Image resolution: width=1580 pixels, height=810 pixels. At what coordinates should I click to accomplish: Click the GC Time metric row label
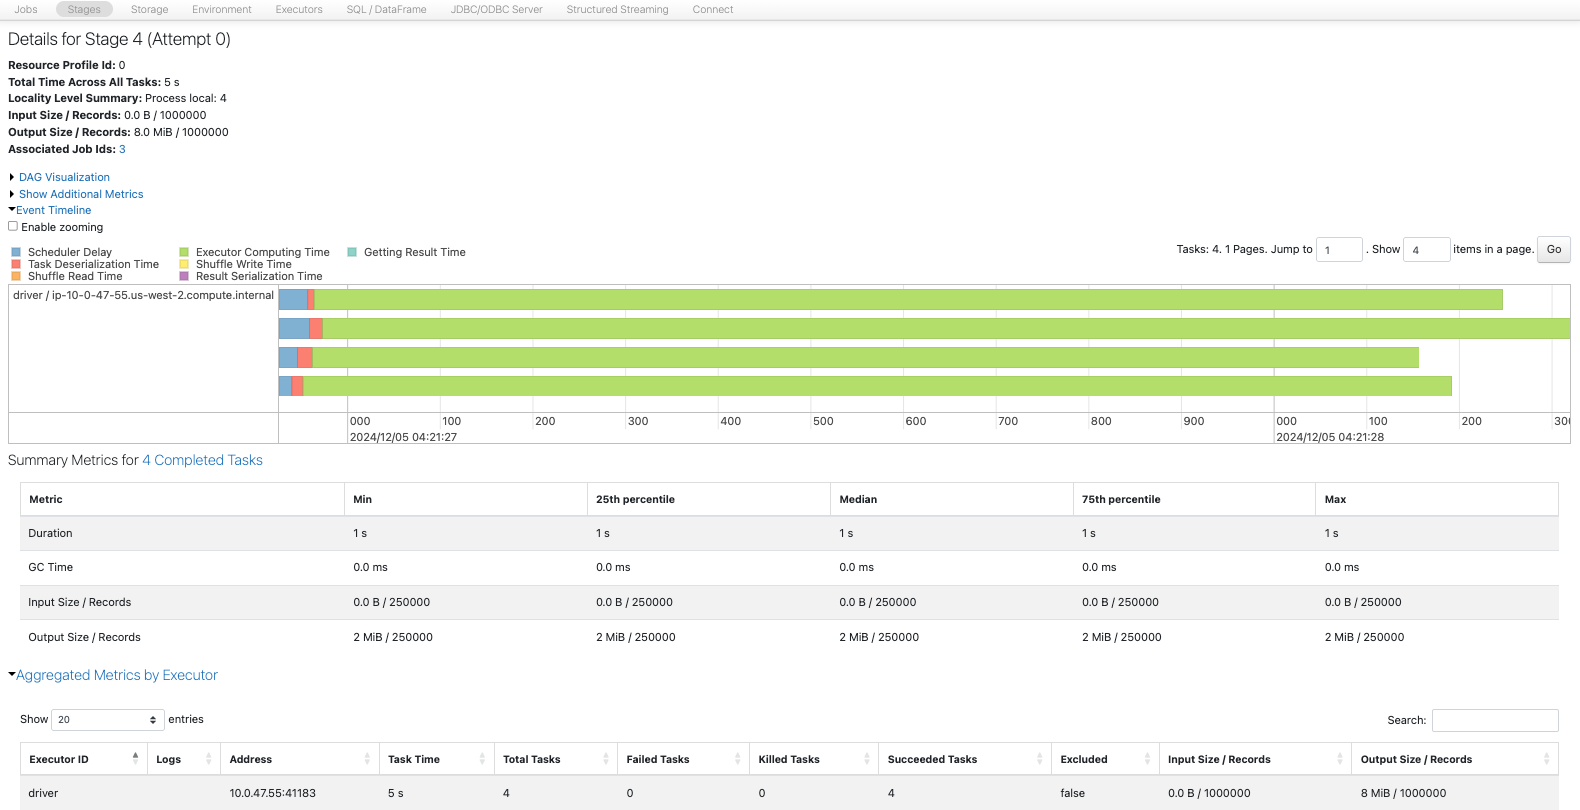[50, 567]
